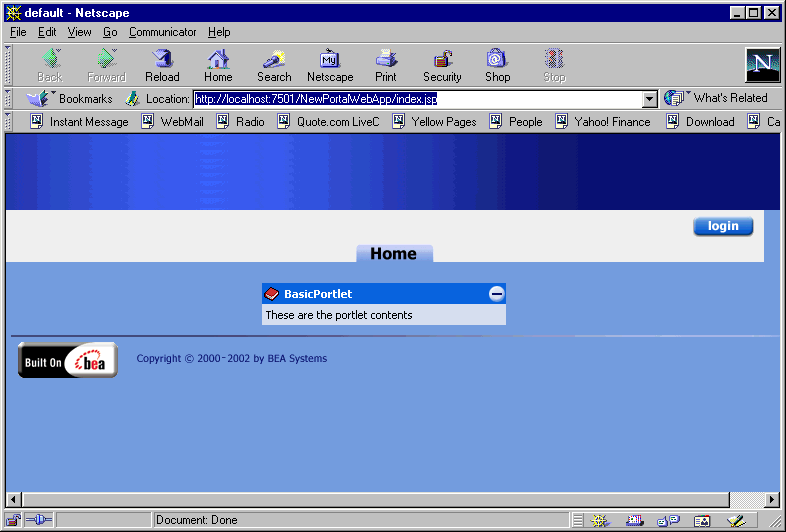
Task: Click the page proxy icon beside Location
Action: [x=132, y=98]
